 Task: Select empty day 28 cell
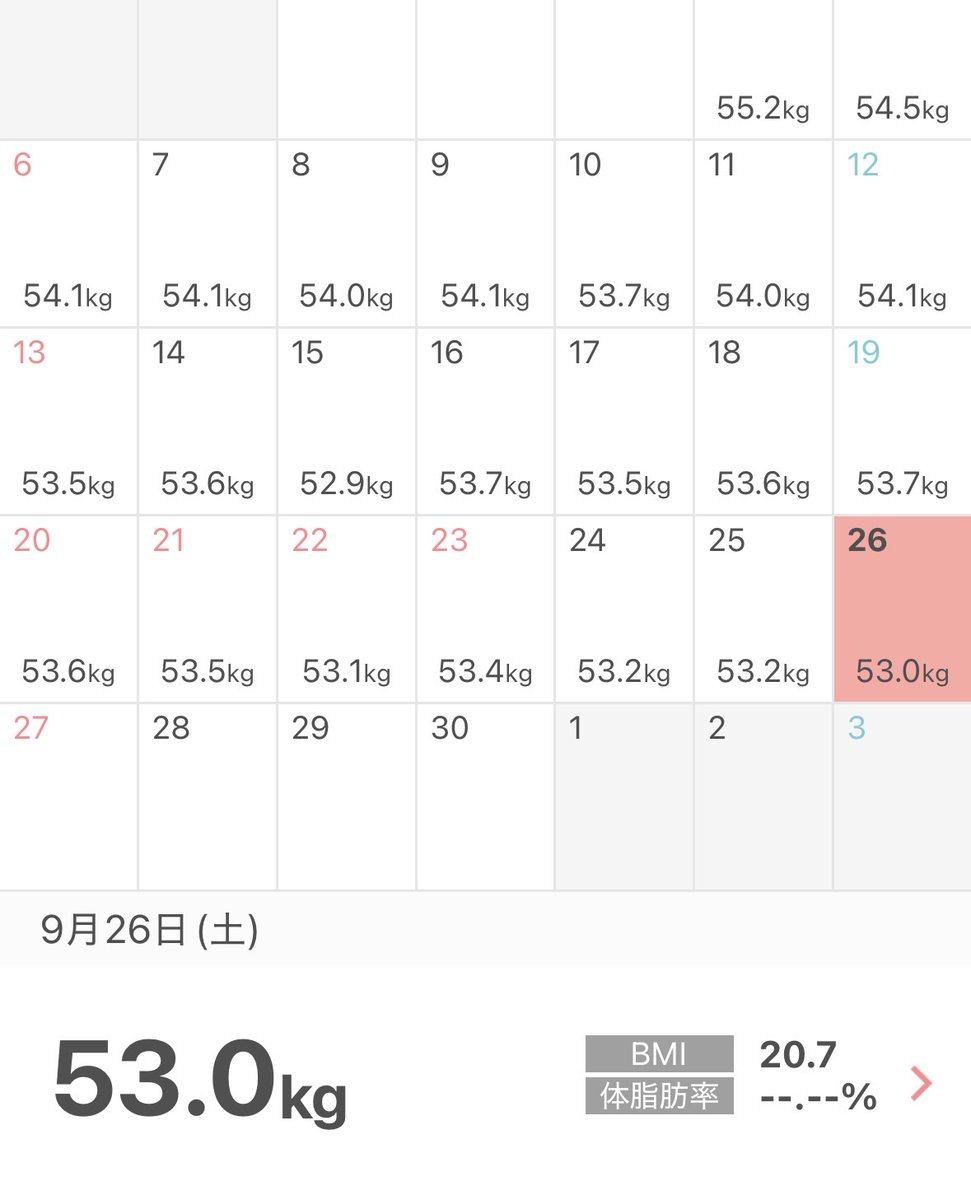(x=207, y=797)
